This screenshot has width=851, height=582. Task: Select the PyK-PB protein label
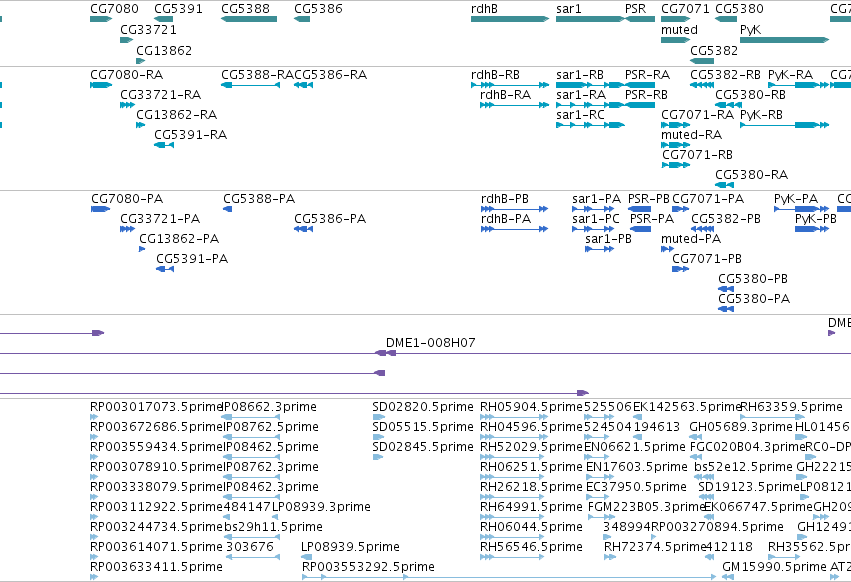coord(816,219)
